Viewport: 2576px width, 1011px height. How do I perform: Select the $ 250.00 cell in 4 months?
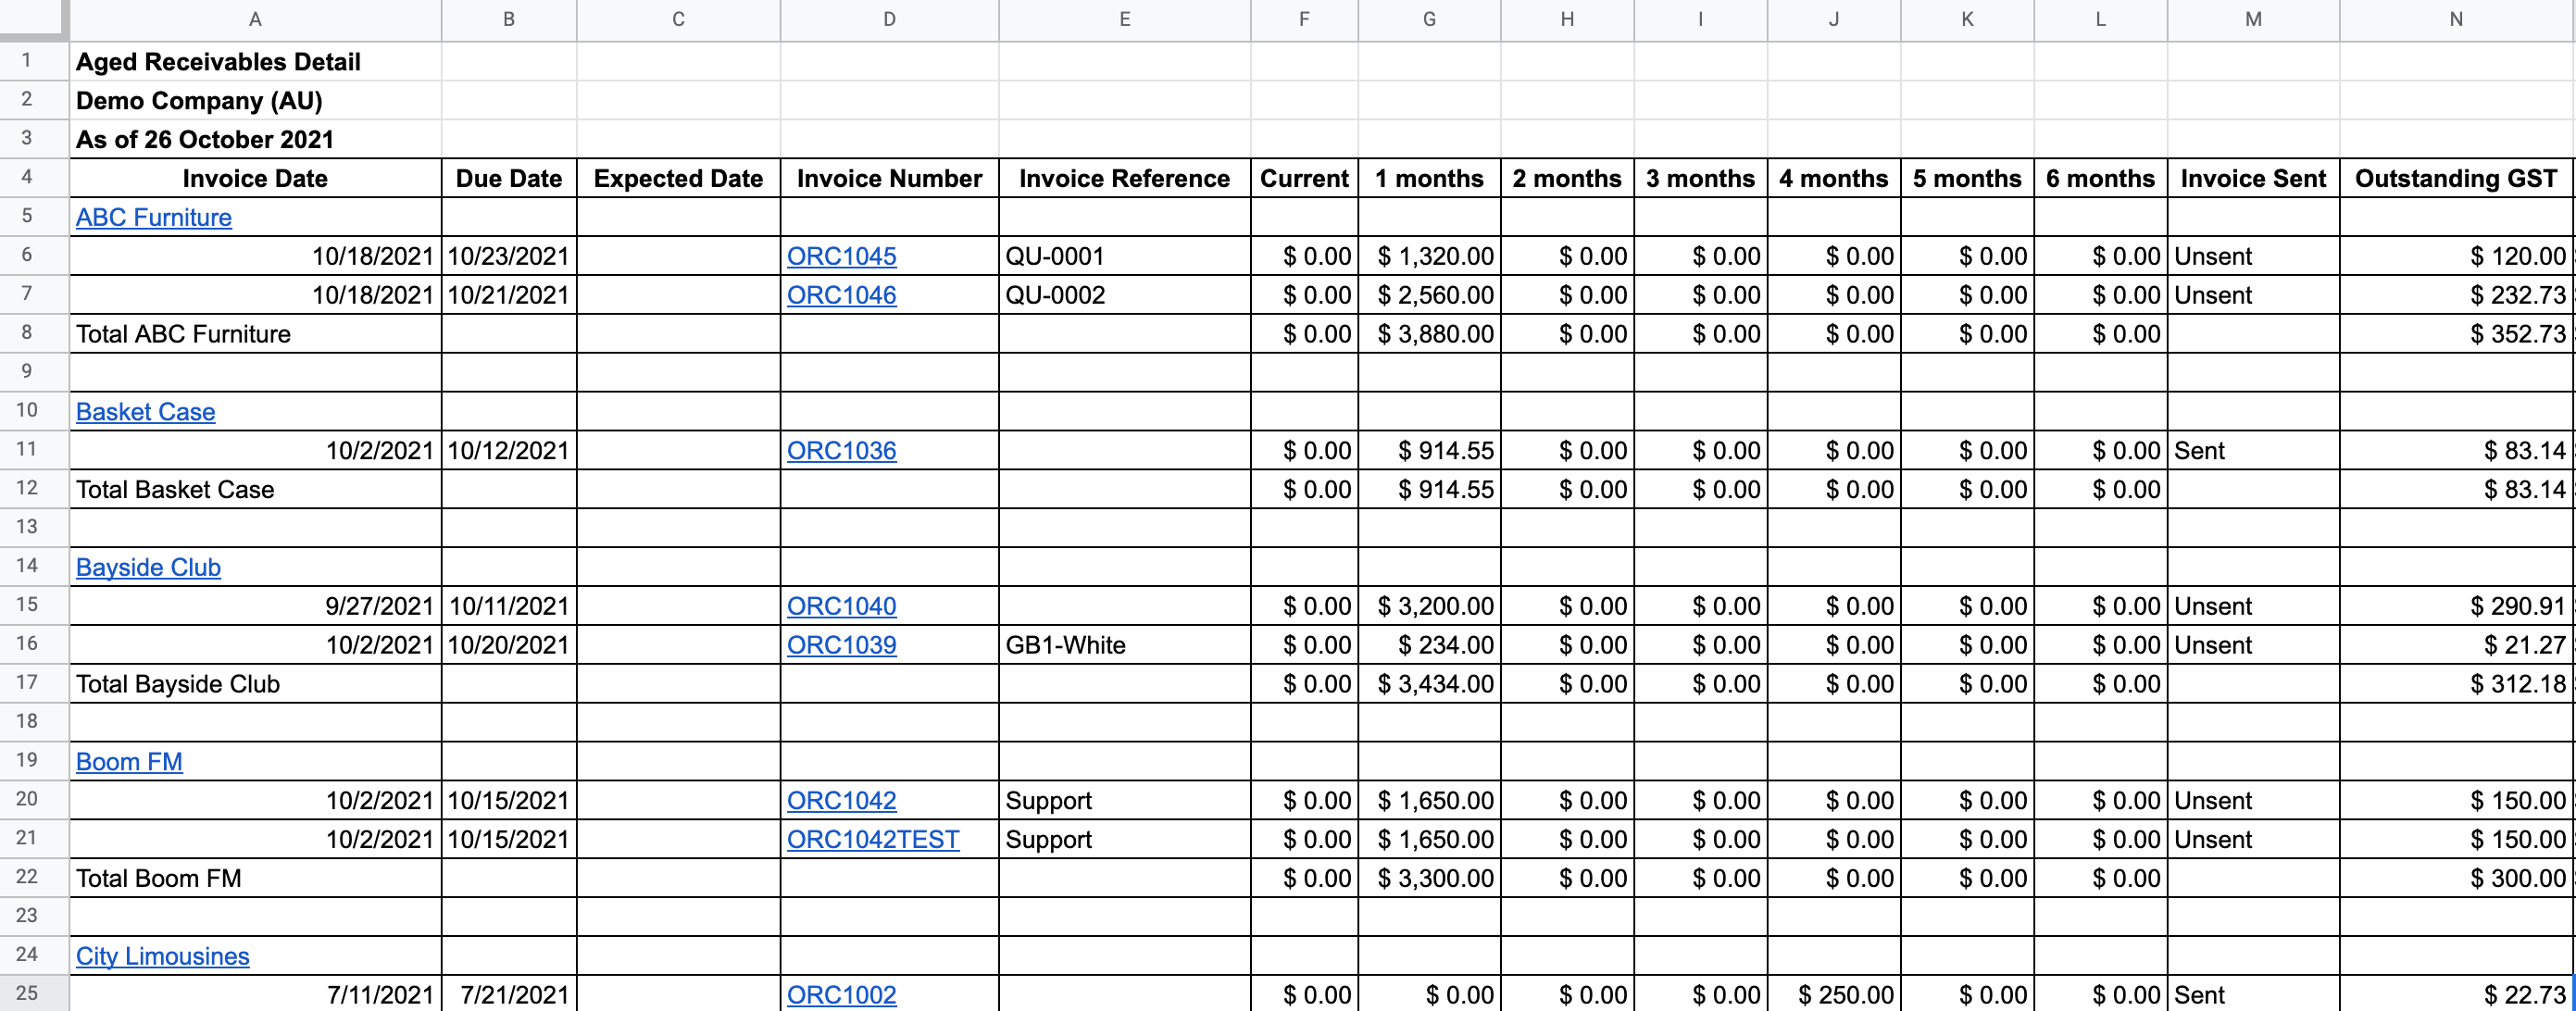1833,995
